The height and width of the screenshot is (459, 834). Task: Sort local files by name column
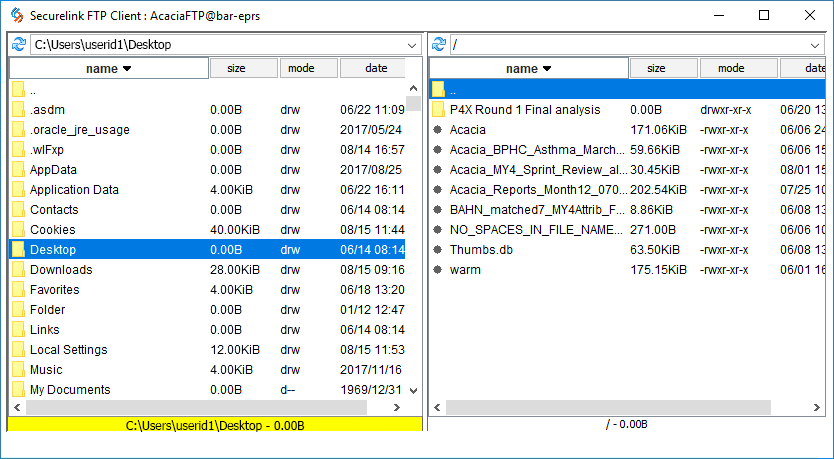[109, 69]
